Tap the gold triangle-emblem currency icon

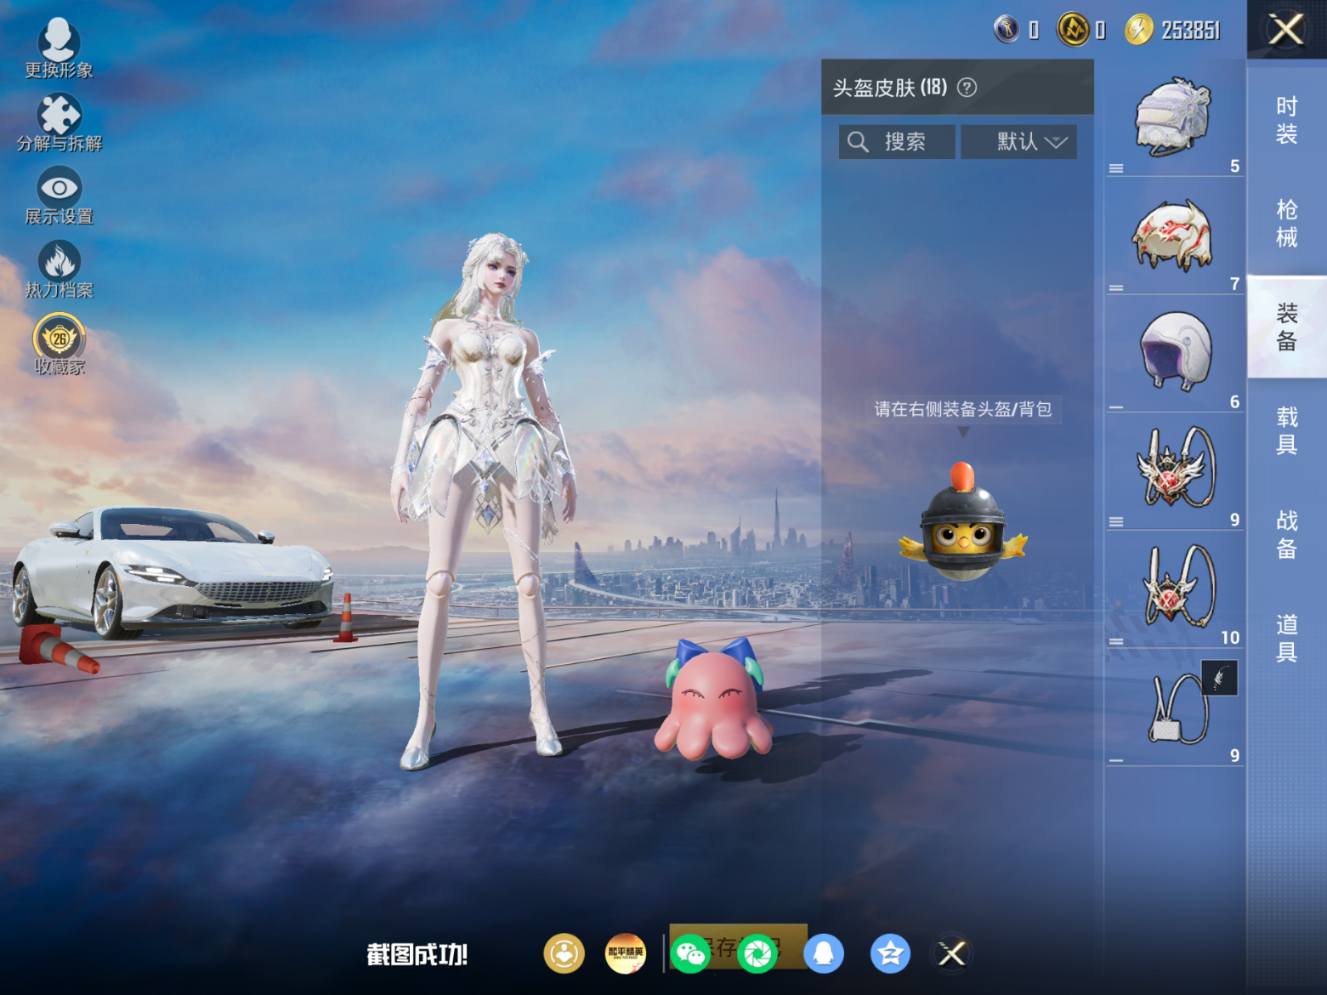[1073, 29]
